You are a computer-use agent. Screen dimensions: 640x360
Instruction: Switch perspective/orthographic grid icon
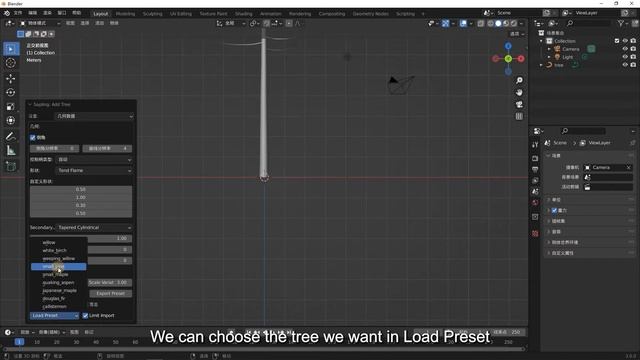[519, 117]
